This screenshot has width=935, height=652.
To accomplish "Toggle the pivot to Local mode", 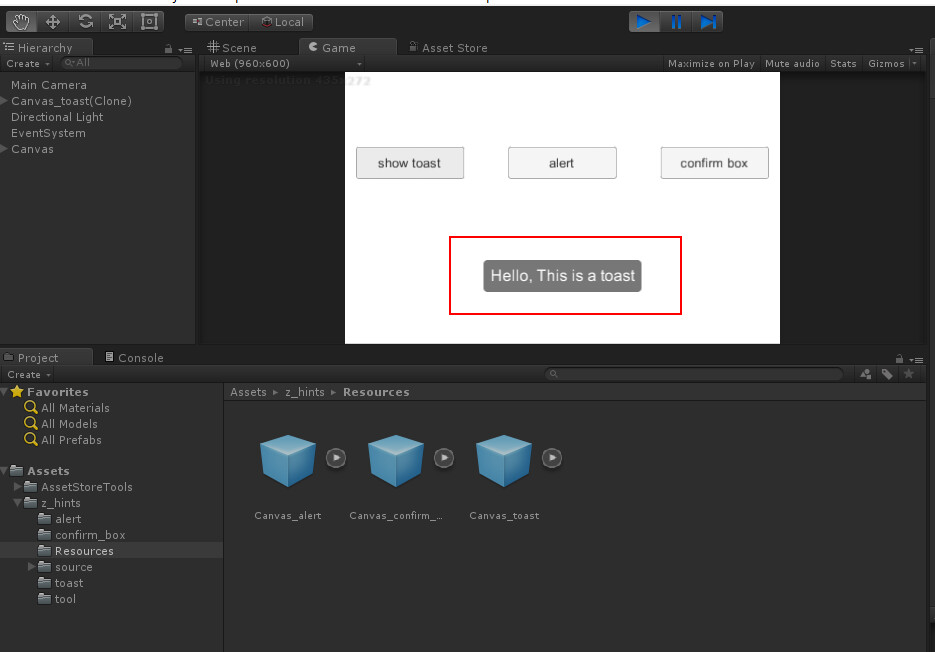I will point(287,21).
